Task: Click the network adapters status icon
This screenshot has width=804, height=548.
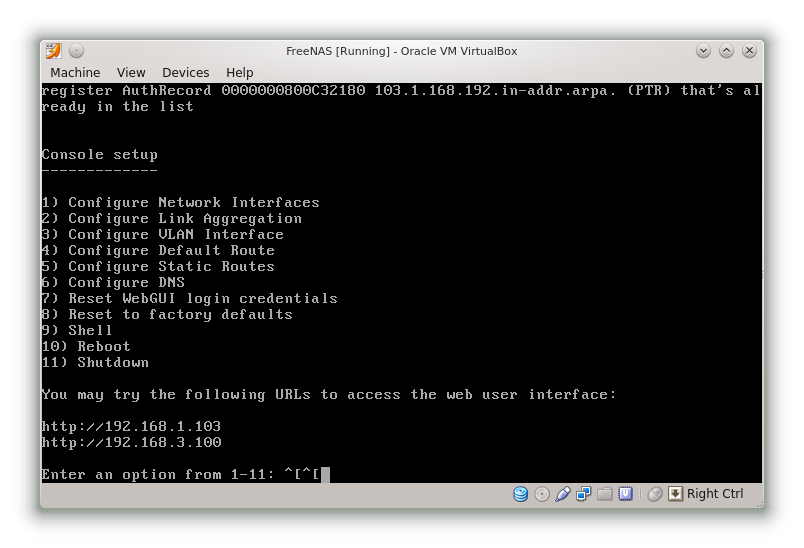Action: (x=584, y=494)
